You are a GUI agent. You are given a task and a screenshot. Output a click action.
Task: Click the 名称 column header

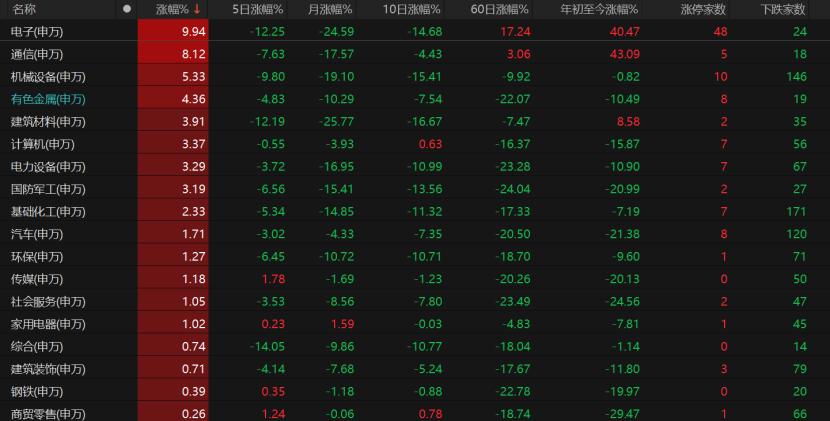24,9
